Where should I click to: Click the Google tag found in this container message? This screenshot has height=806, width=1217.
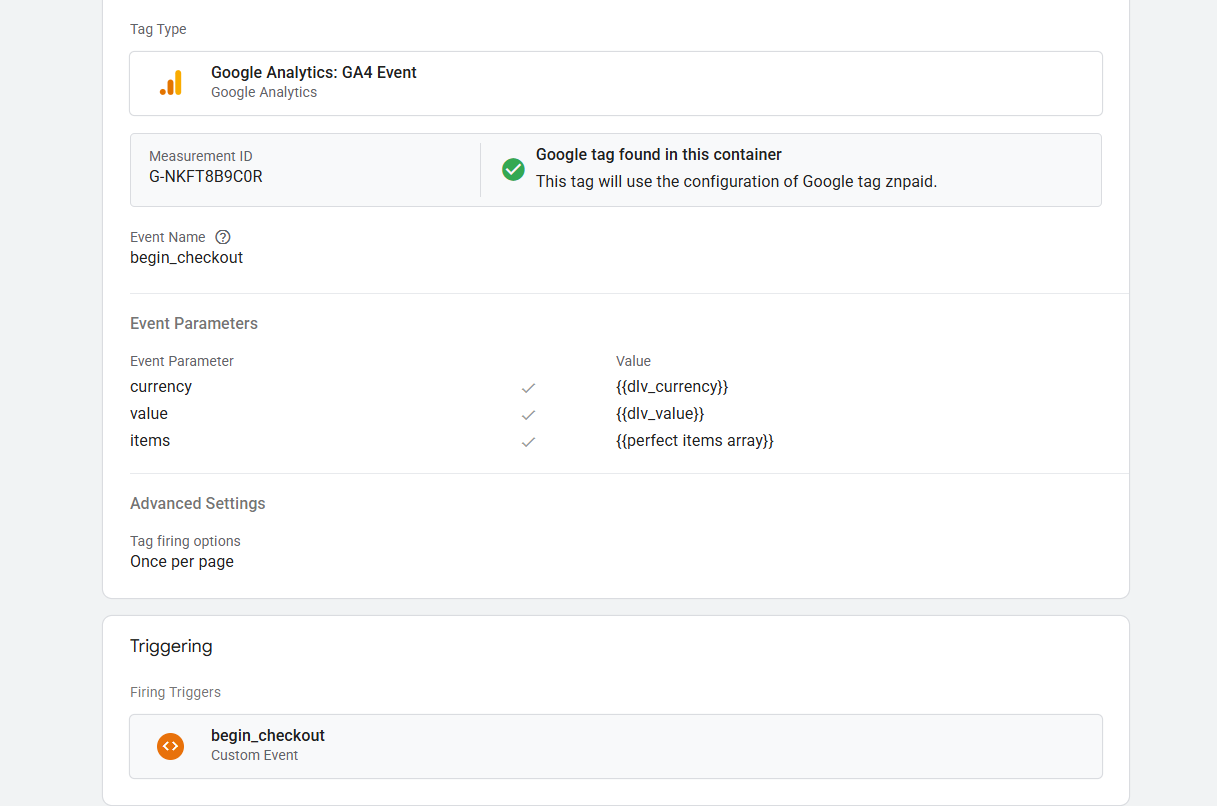coord(658,155)
